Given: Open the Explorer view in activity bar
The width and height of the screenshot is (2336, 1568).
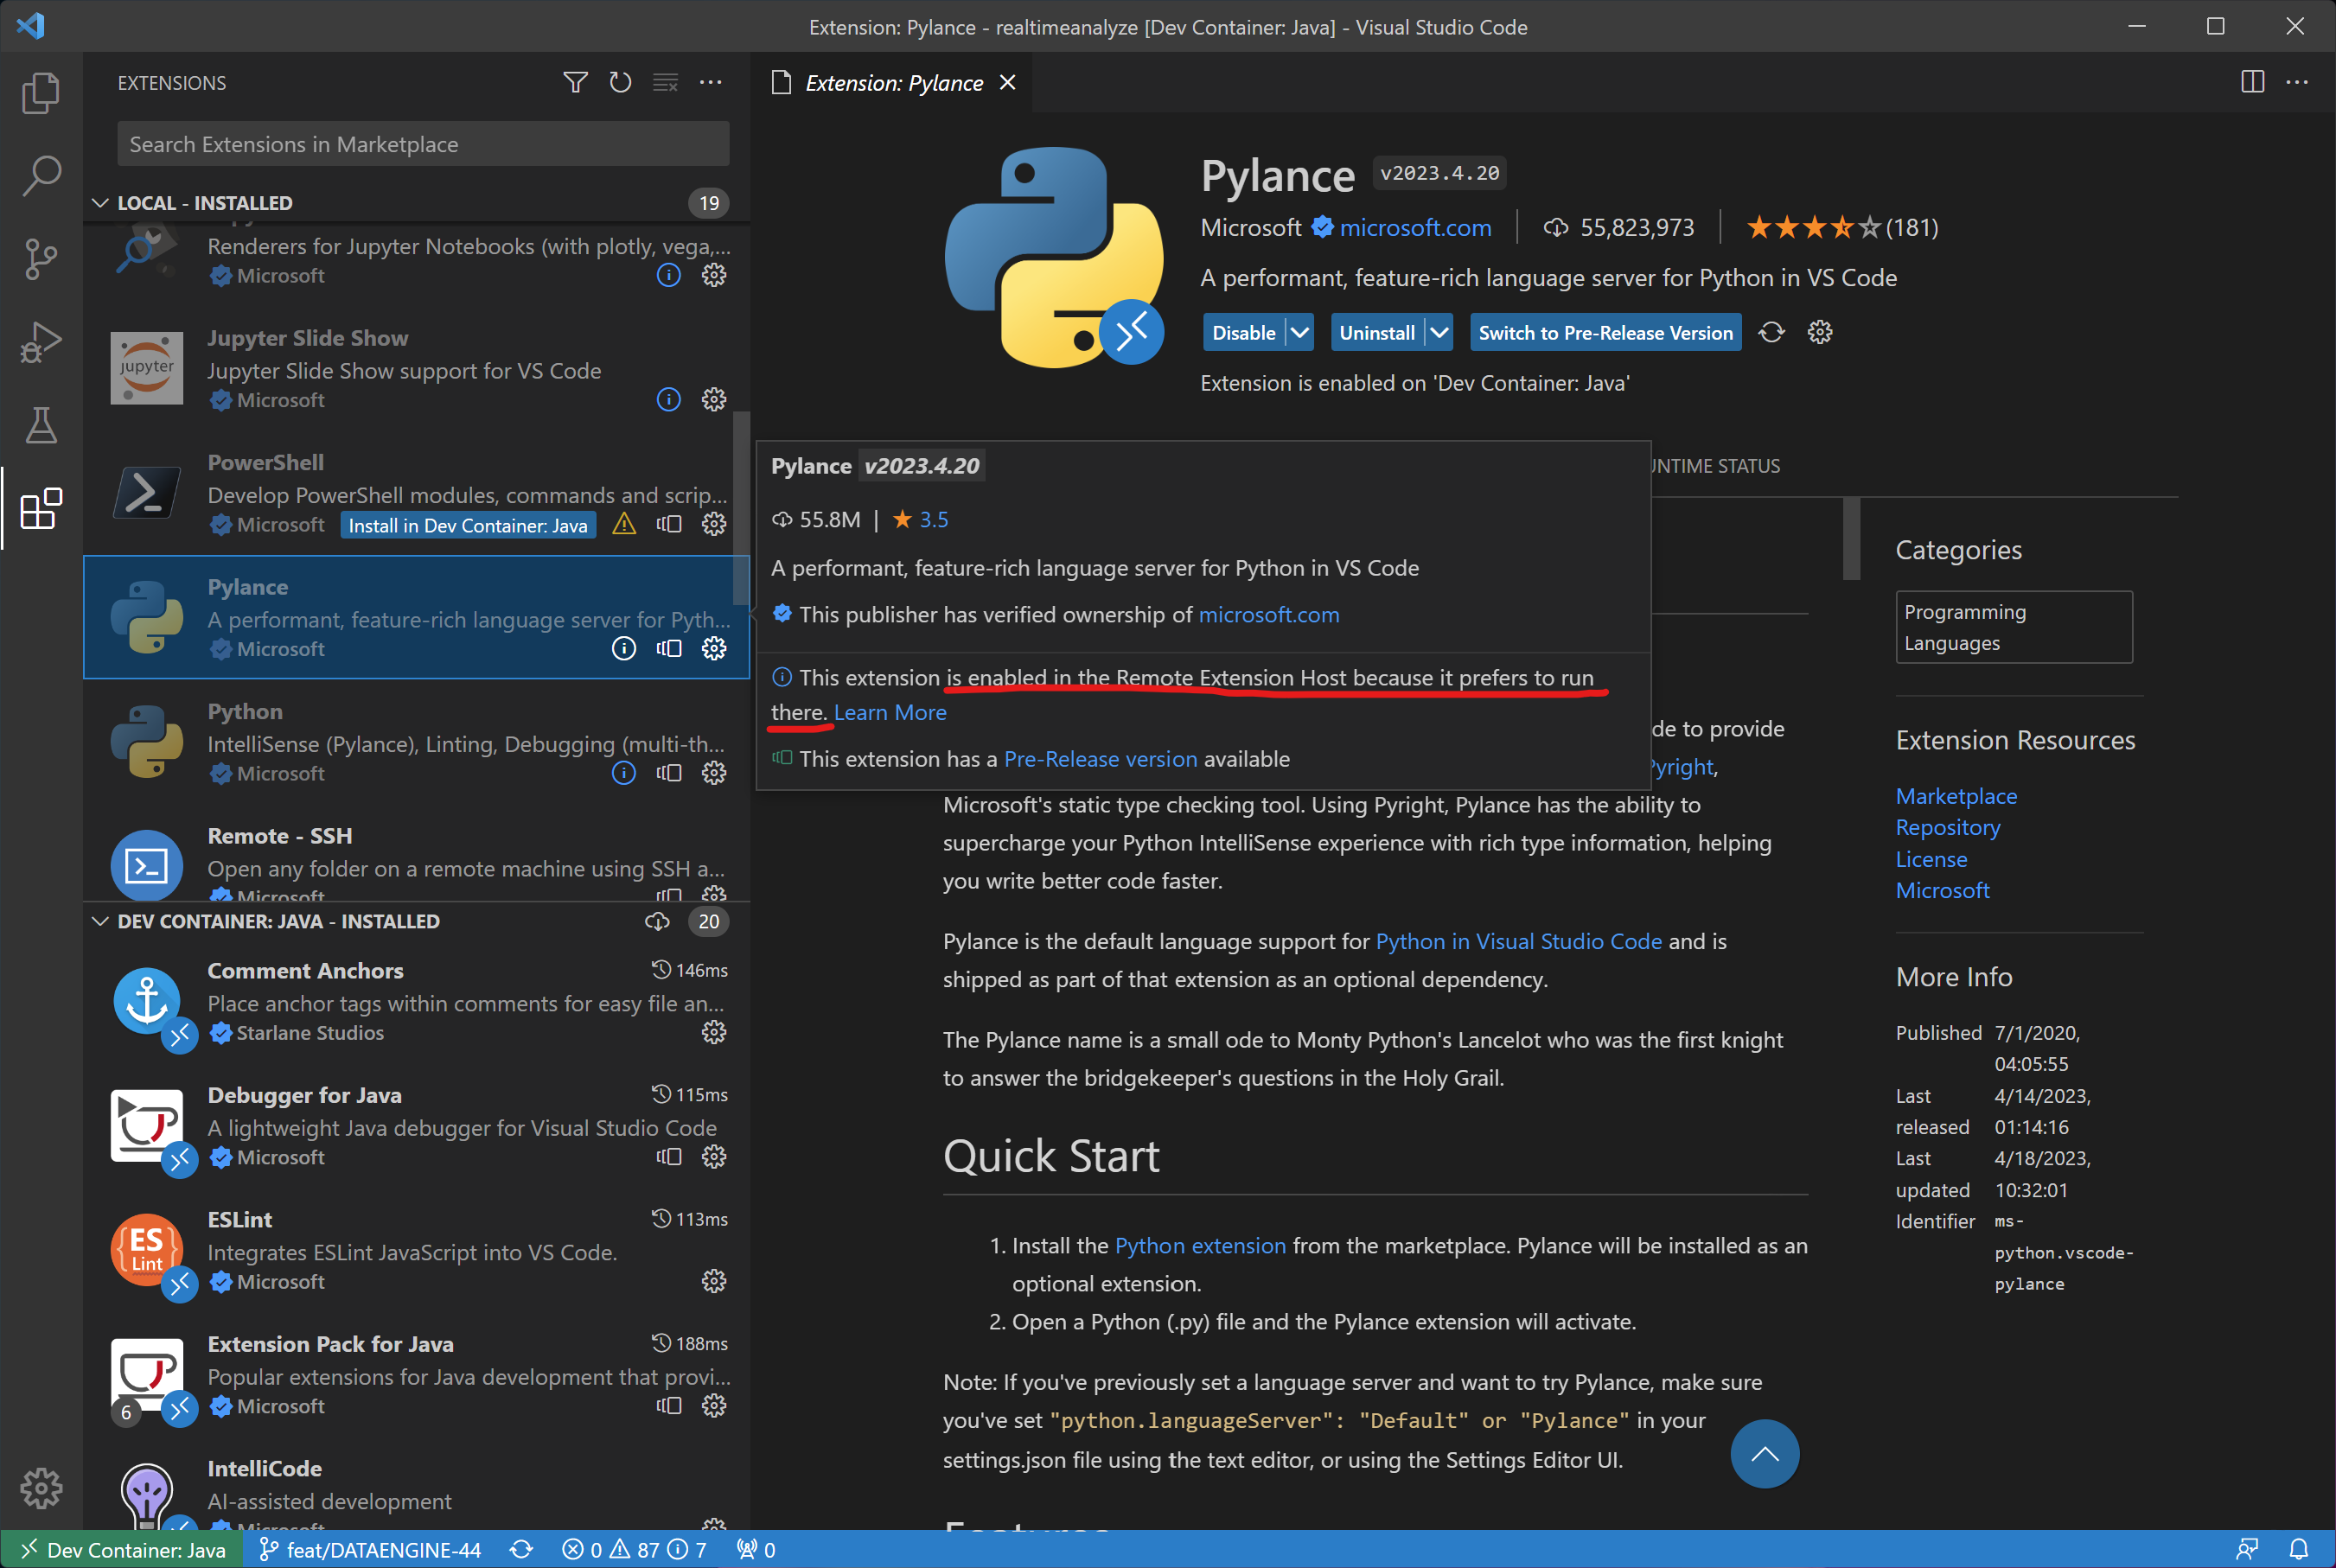Looking at the screenshot, I should (41, 93).
